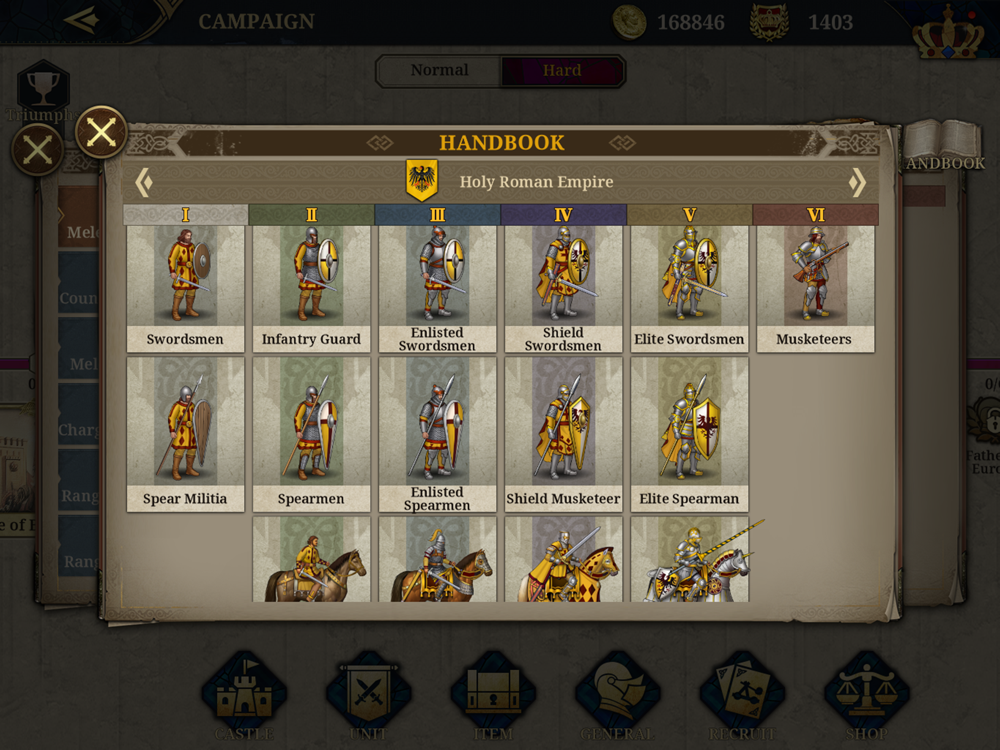Screen dimensions: 1000x750
Task: Click the back arrow beside Campaign
Action: (x=82, y=20)
